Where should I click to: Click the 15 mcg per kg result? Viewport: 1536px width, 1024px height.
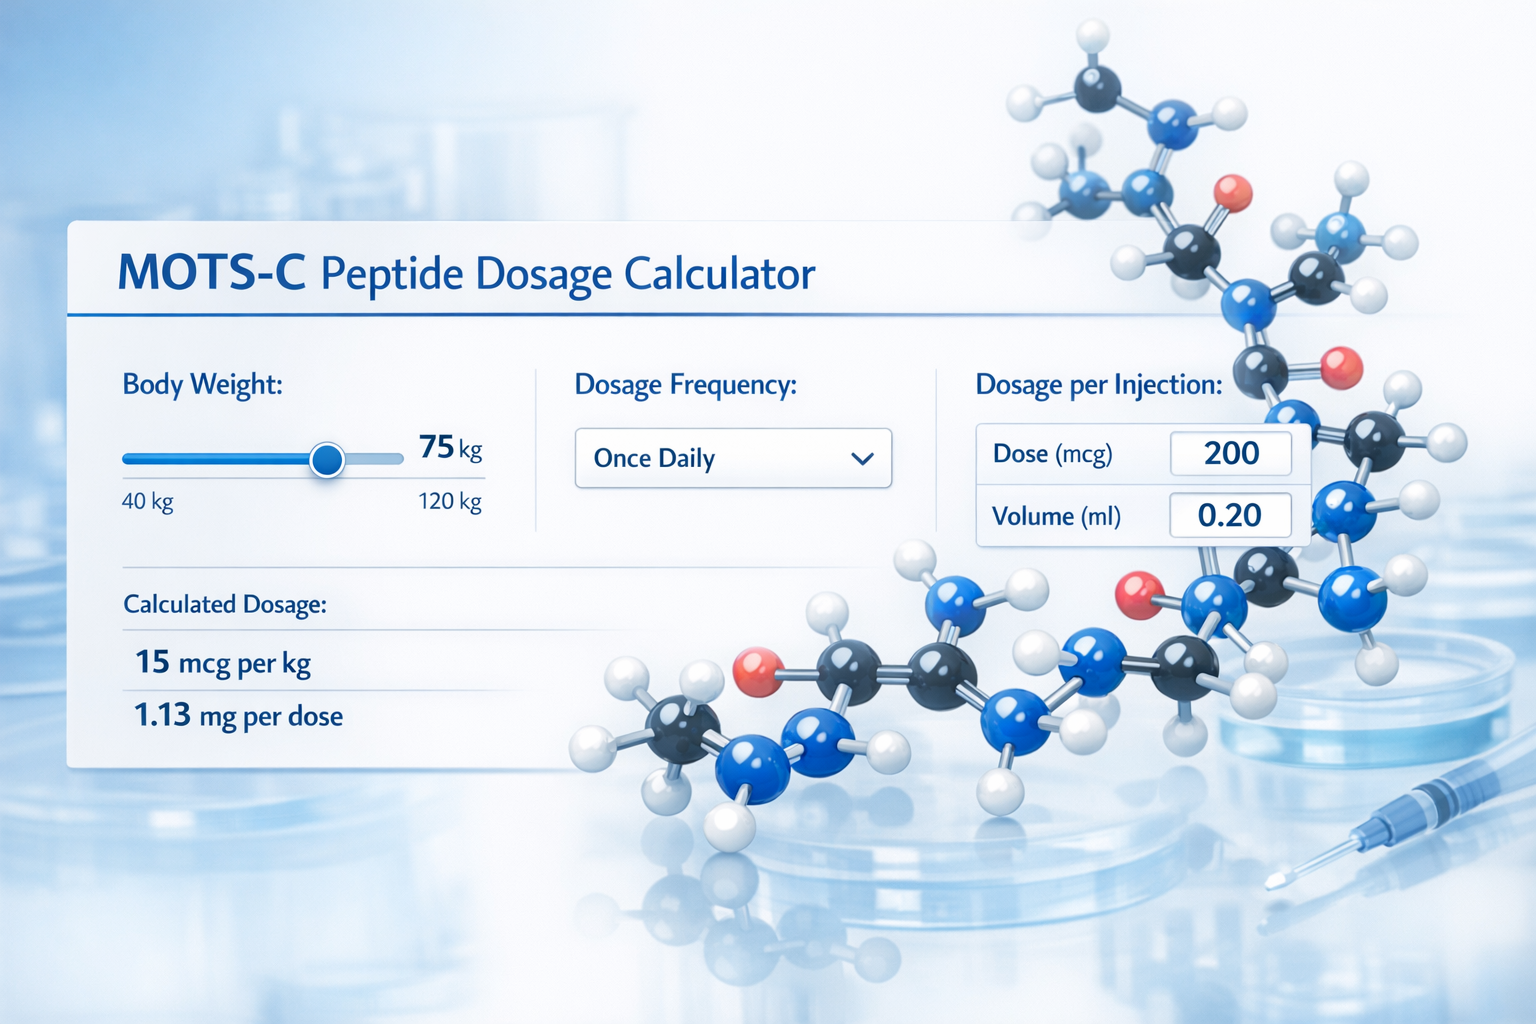tap(222, 662)
